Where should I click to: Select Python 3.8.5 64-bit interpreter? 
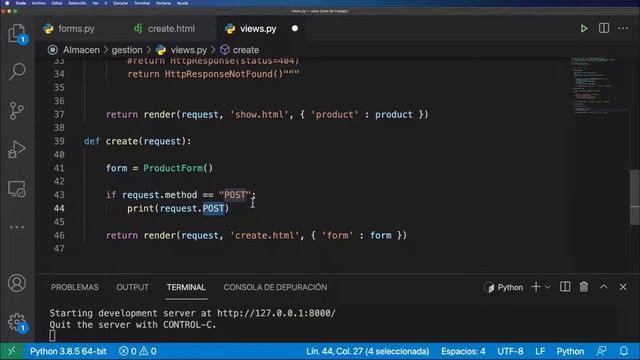[x=68, y=351]
